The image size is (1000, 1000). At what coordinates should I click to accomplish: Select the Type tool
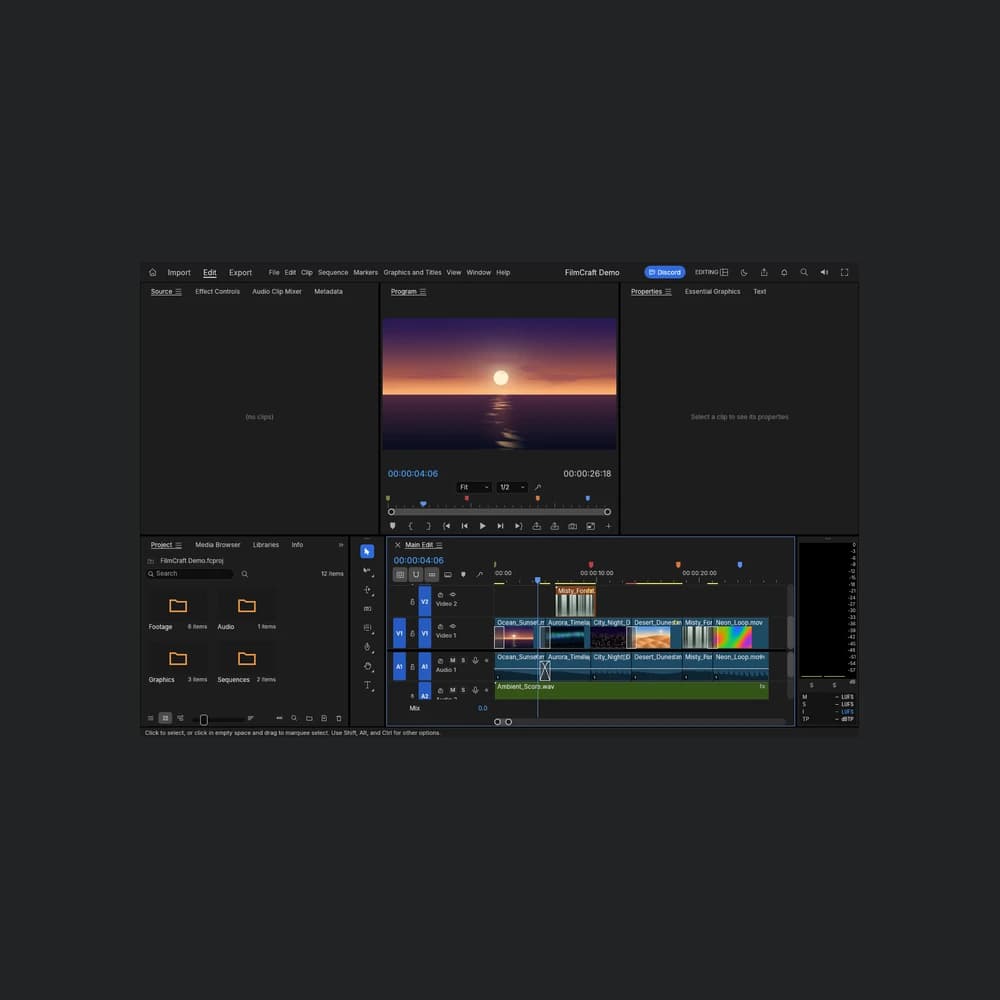pyautogui.click(x=367, y=686)
